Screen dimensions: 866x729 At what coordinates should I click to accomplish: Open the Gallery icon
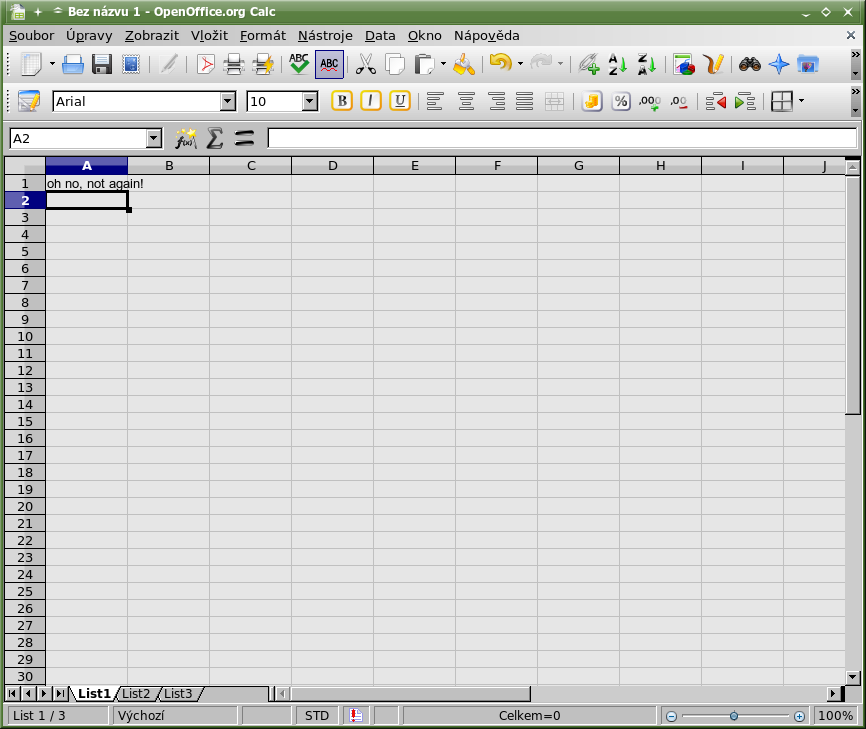[x=807, y=65]
